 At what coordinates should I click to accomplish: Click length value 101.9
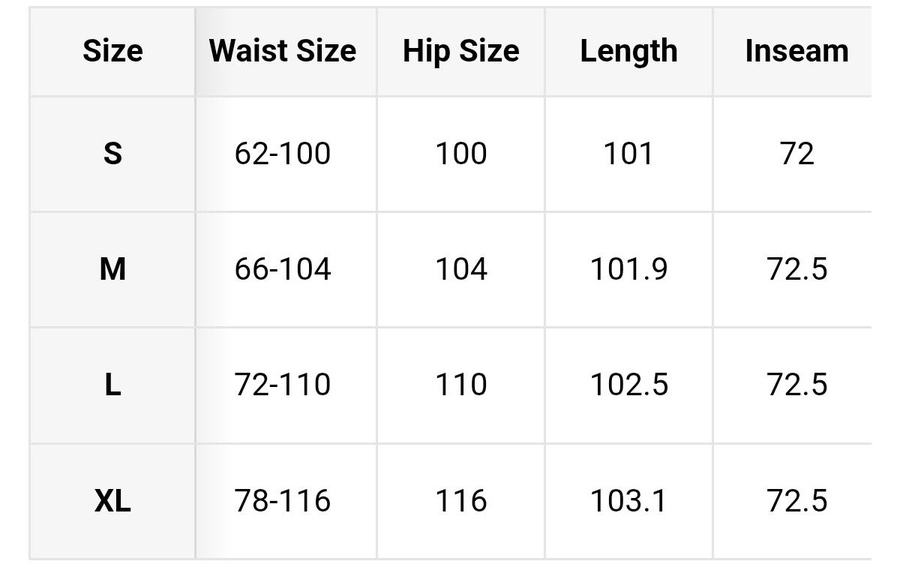(628, 269)
